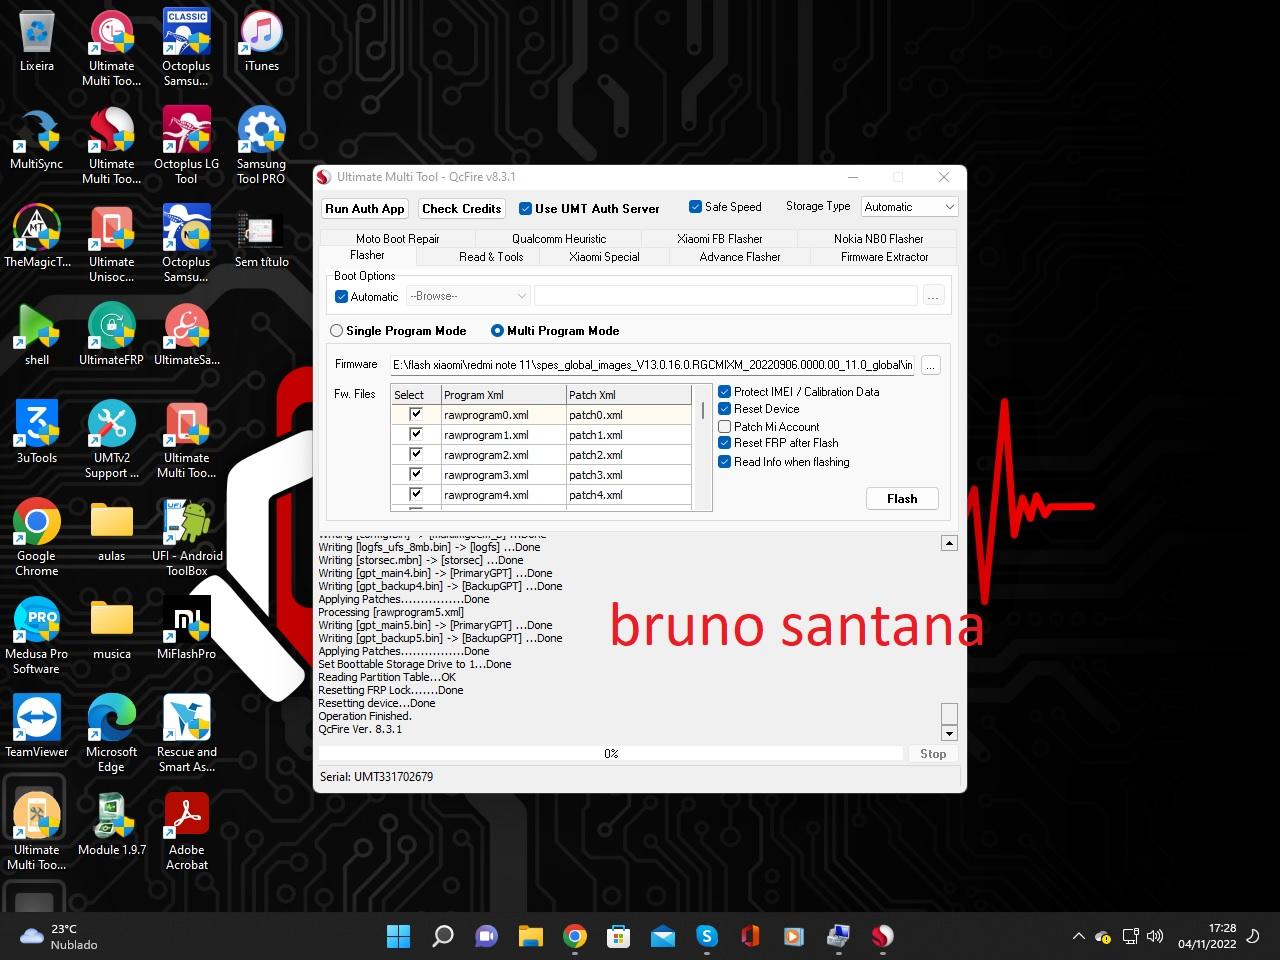Switch to Read & Tools tab

click(x=490, y=257)
